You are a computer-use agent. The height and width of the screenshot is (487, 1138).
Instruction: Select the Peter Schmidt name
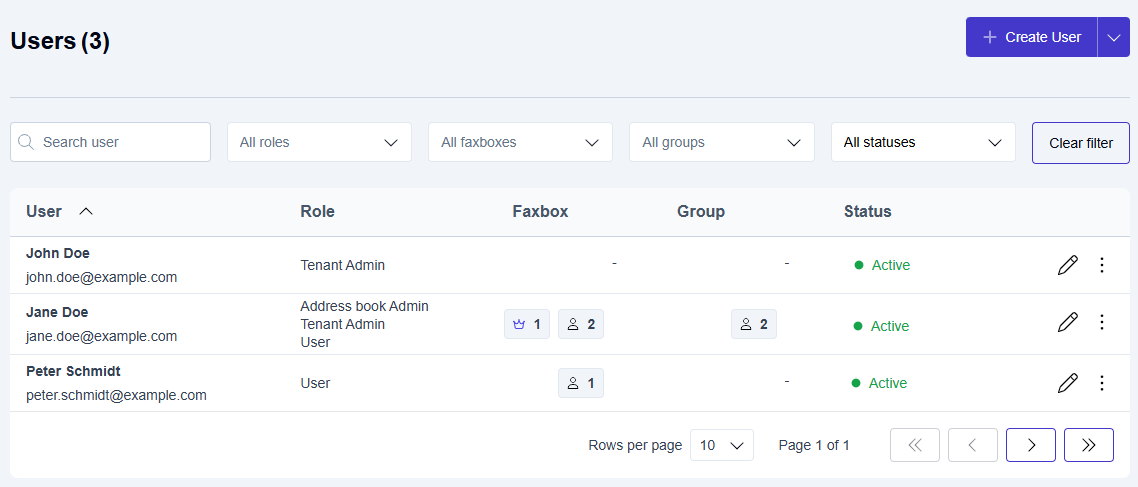pos(73,371)
